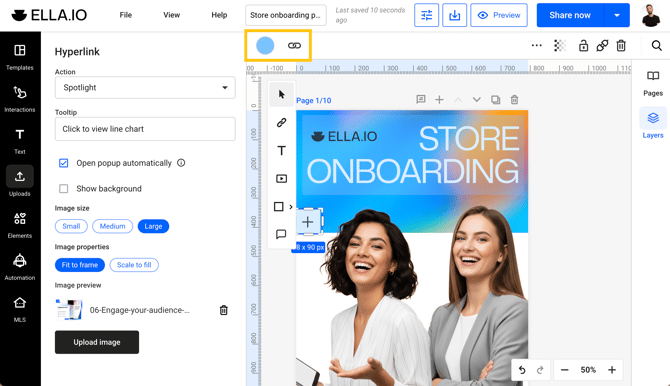The image size is (670, 386).
Task: Click the Tooltip text field
Action: (x=145, y=129)
